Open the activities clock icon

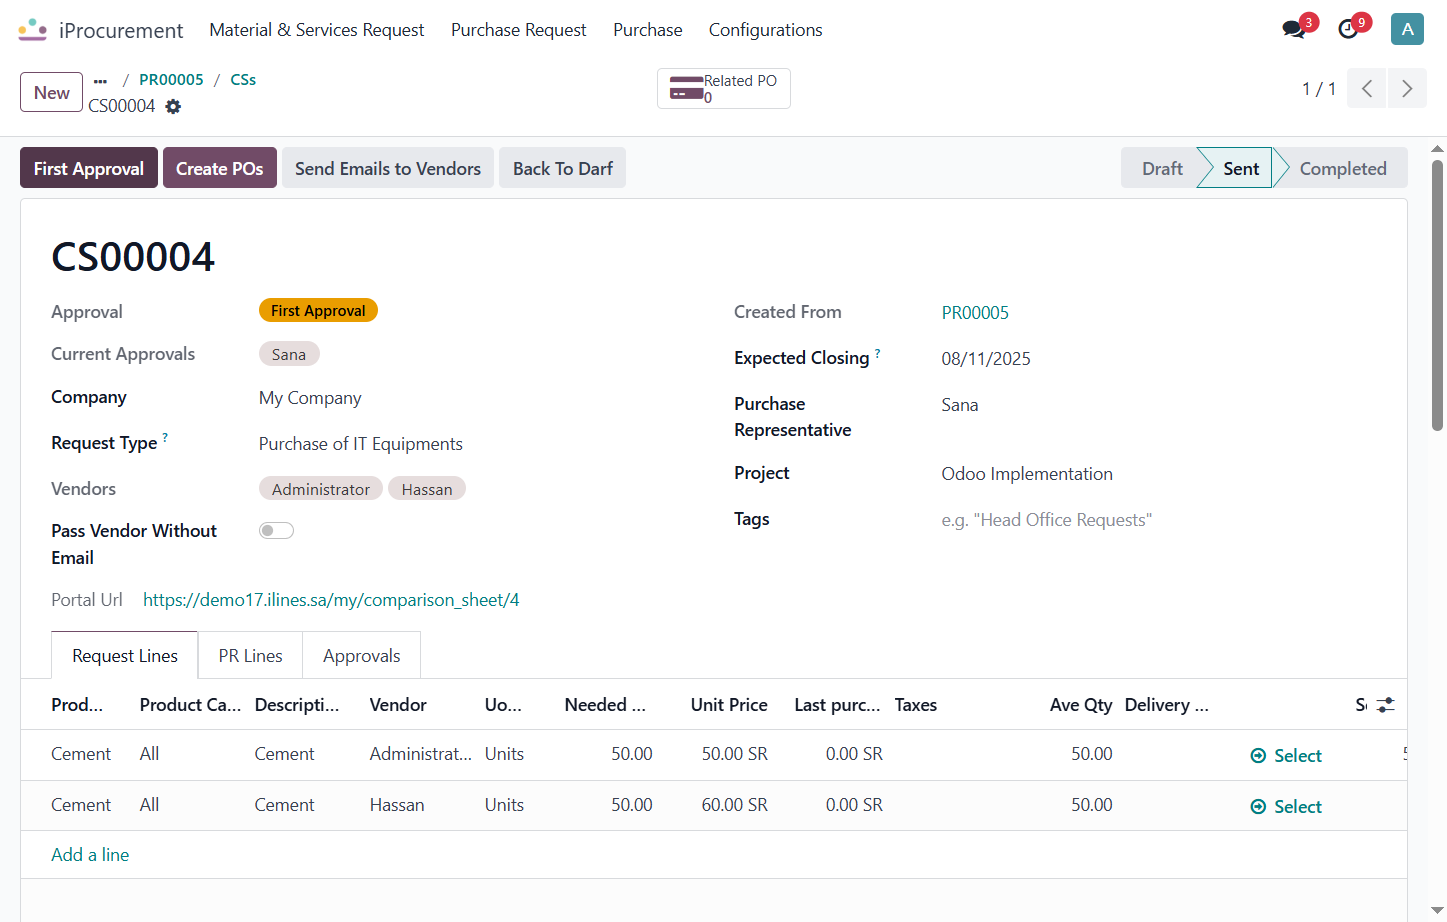[x=1348, y=29]
